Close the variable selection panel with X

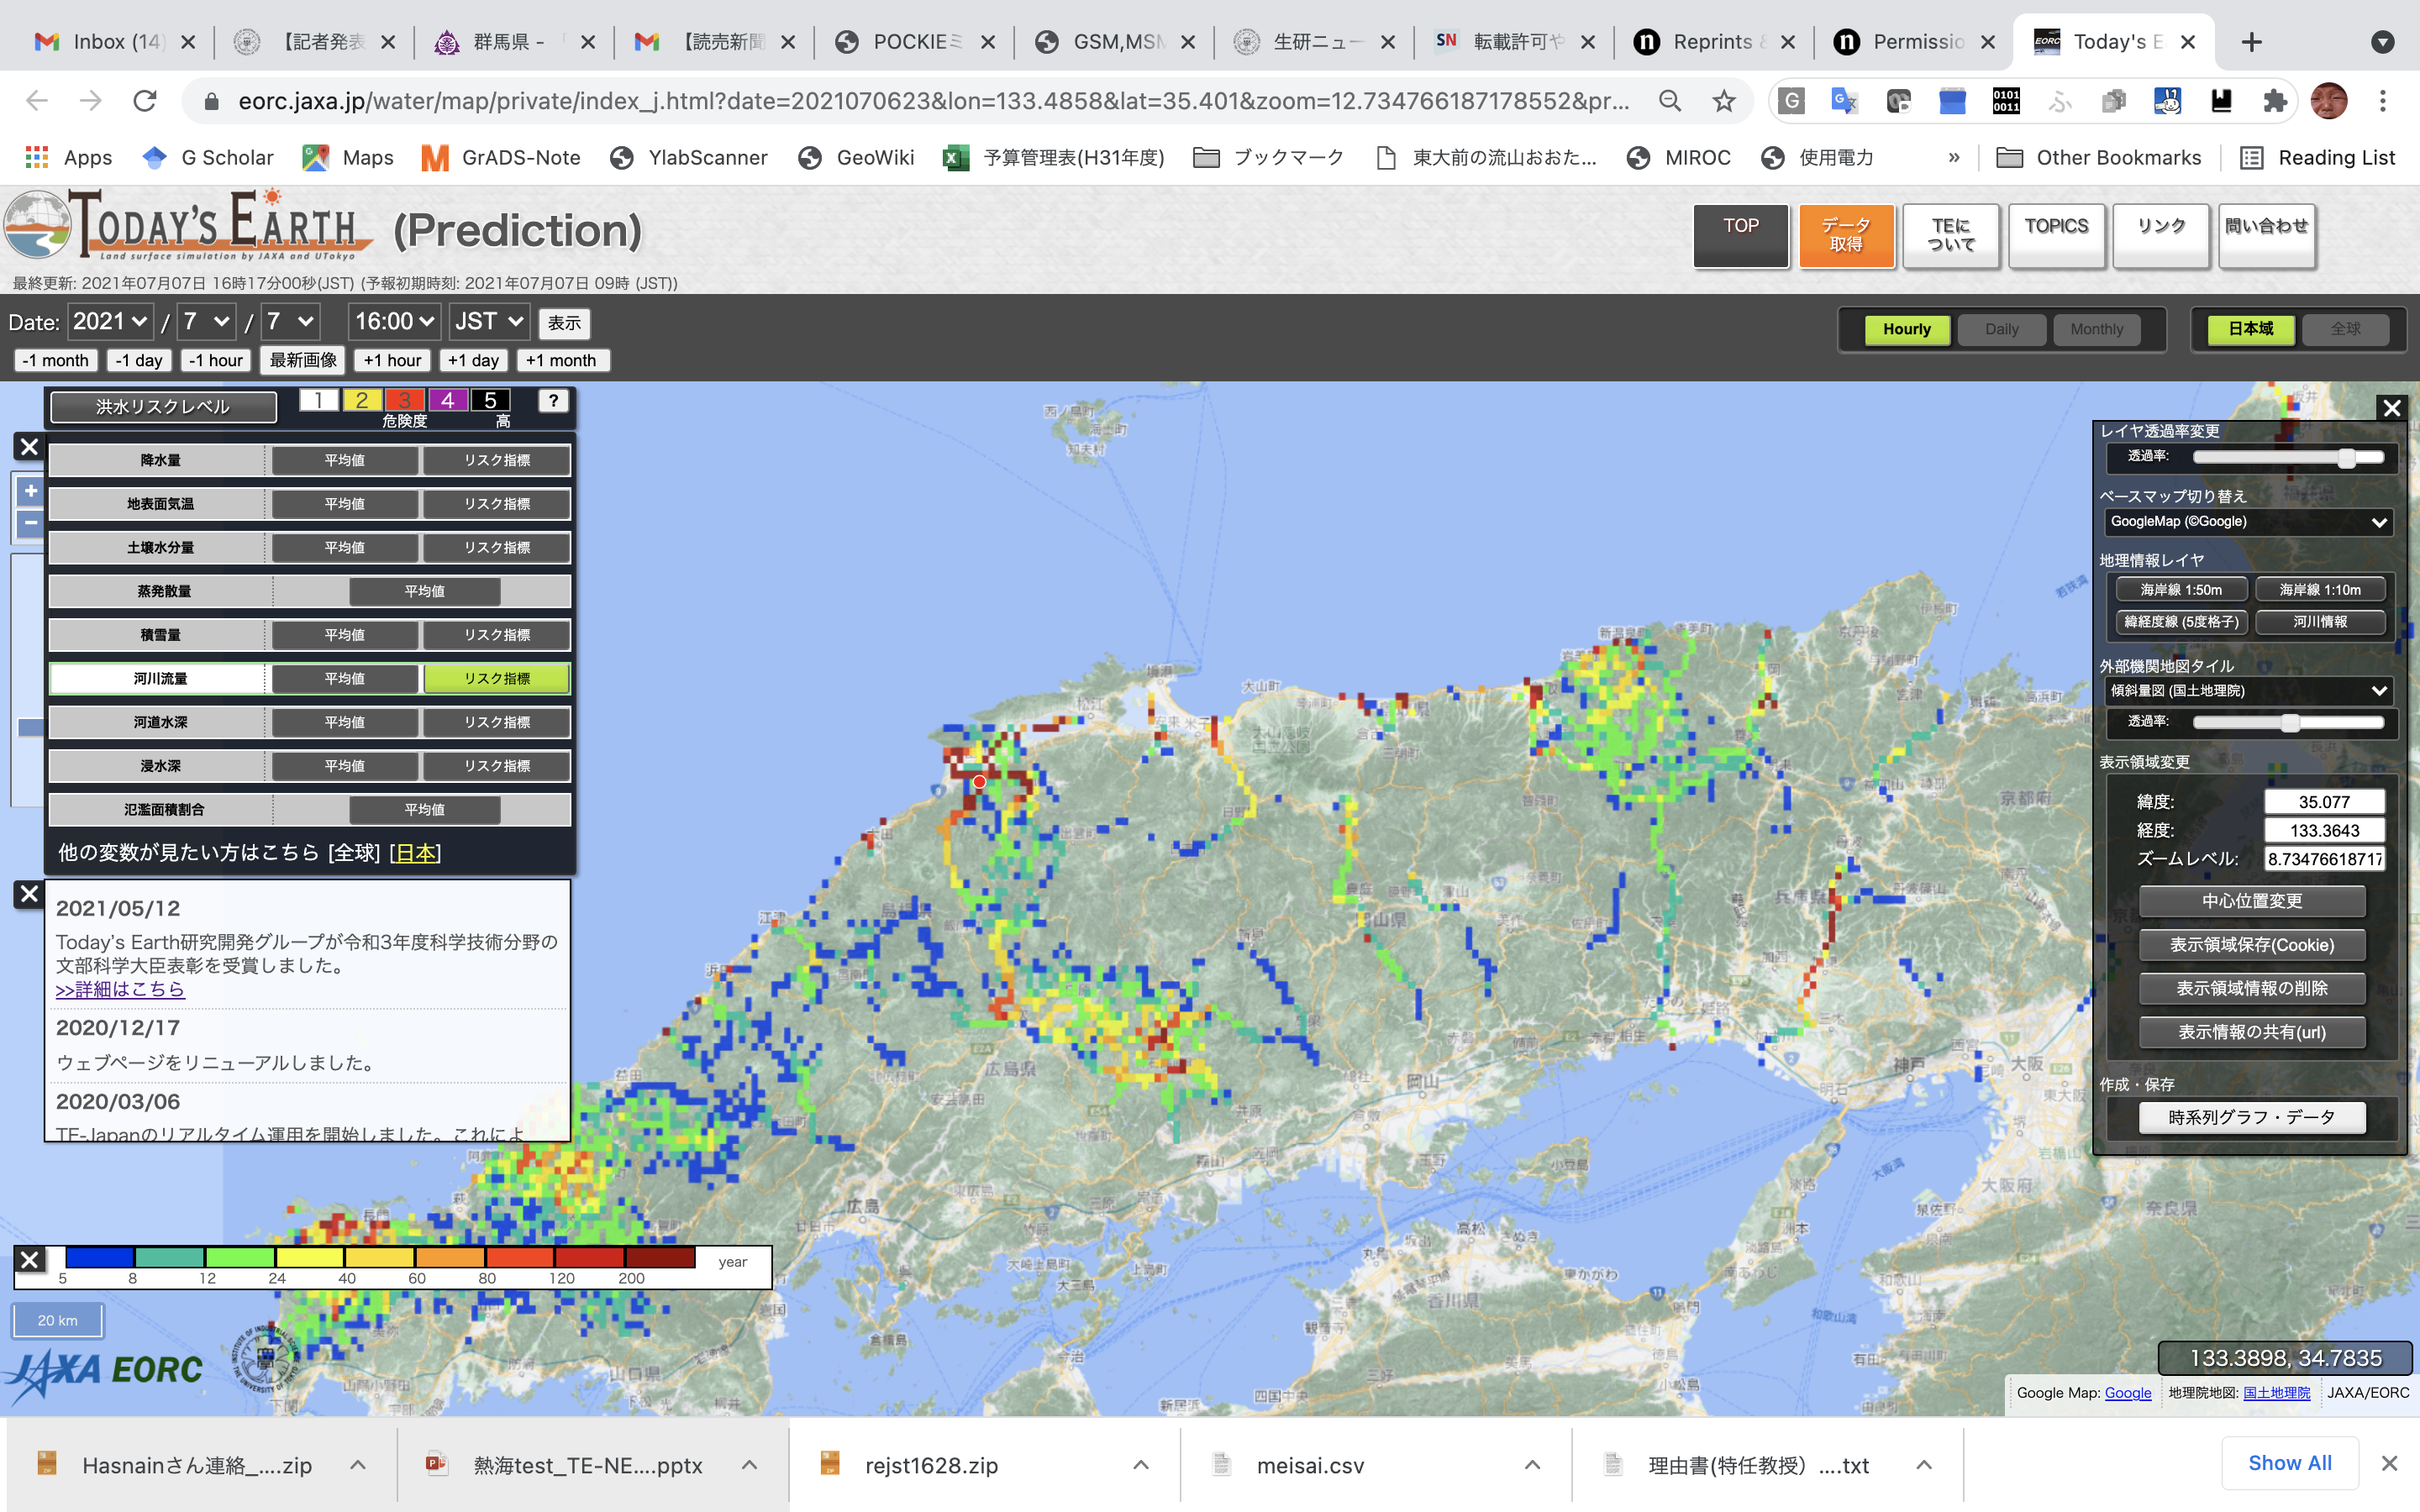click(x=29, y=446)
